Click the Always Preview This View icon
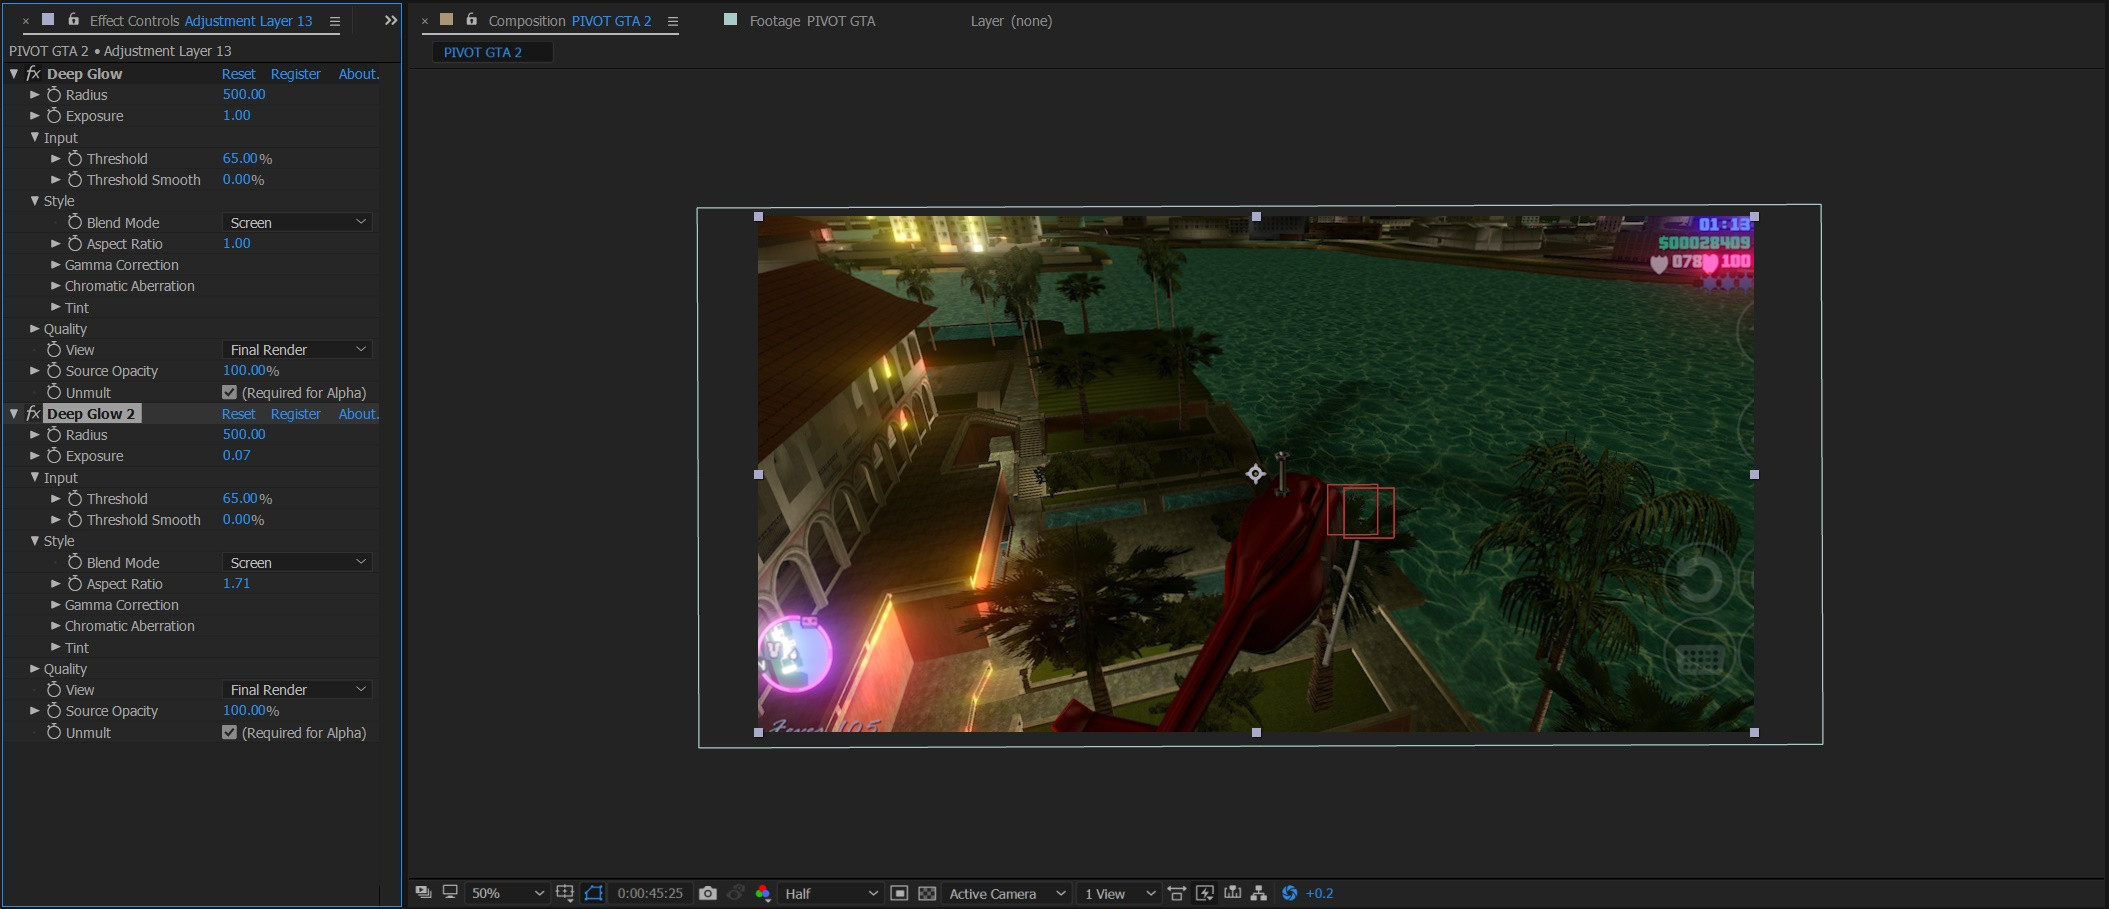Screen dimensions: 2109x909 pyautogui.click(x=423, y=893)
